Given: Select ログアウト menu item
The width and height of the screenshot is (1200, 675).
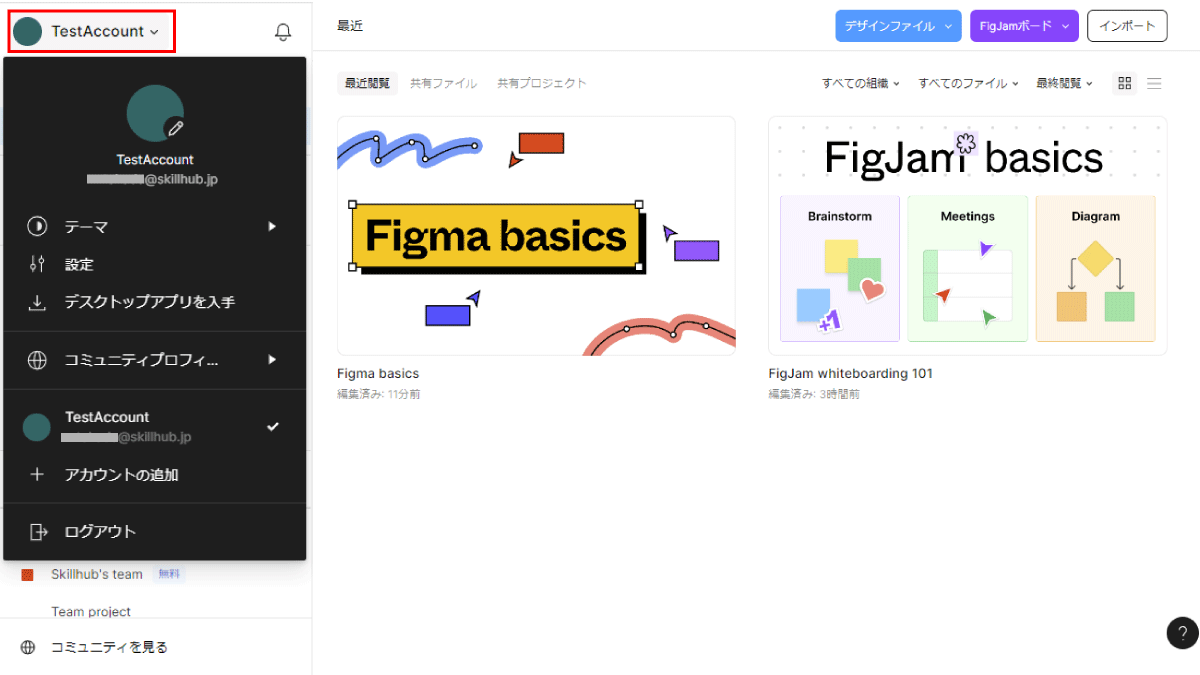Looking at the screenshot, I should click(155, 532).
